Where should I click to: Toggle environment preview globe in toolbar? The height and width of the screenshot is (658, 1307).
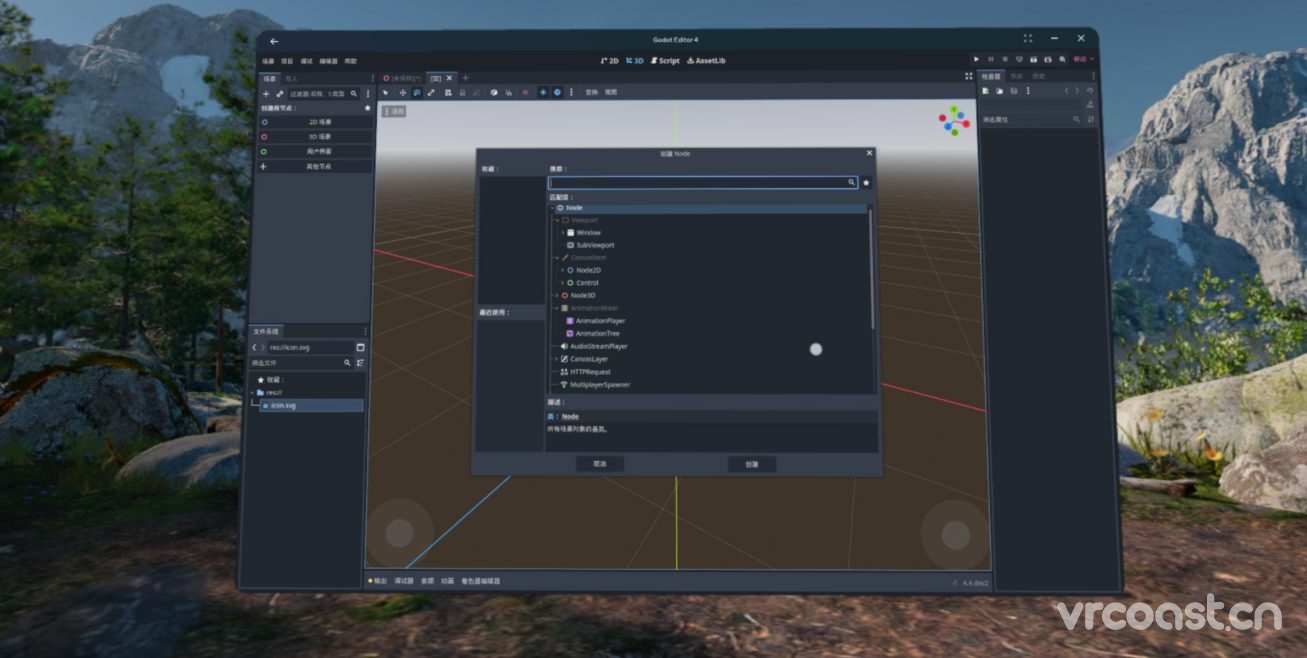[x=557, y=92]
